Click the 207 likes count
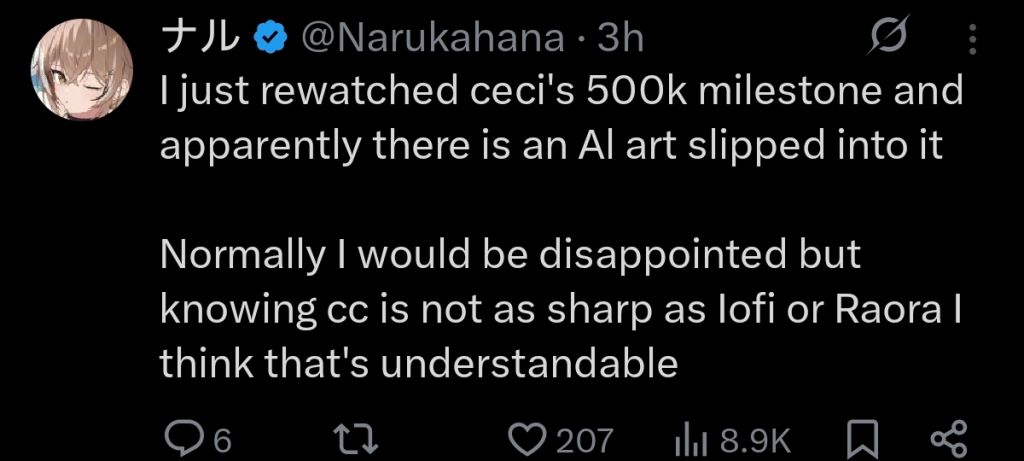1024x461 pixels. click(x=586, y=437)
